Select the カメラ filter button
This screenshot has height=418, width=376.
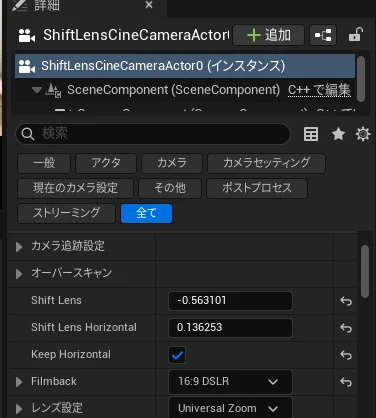pyautogui.click(x=172, y=163)
